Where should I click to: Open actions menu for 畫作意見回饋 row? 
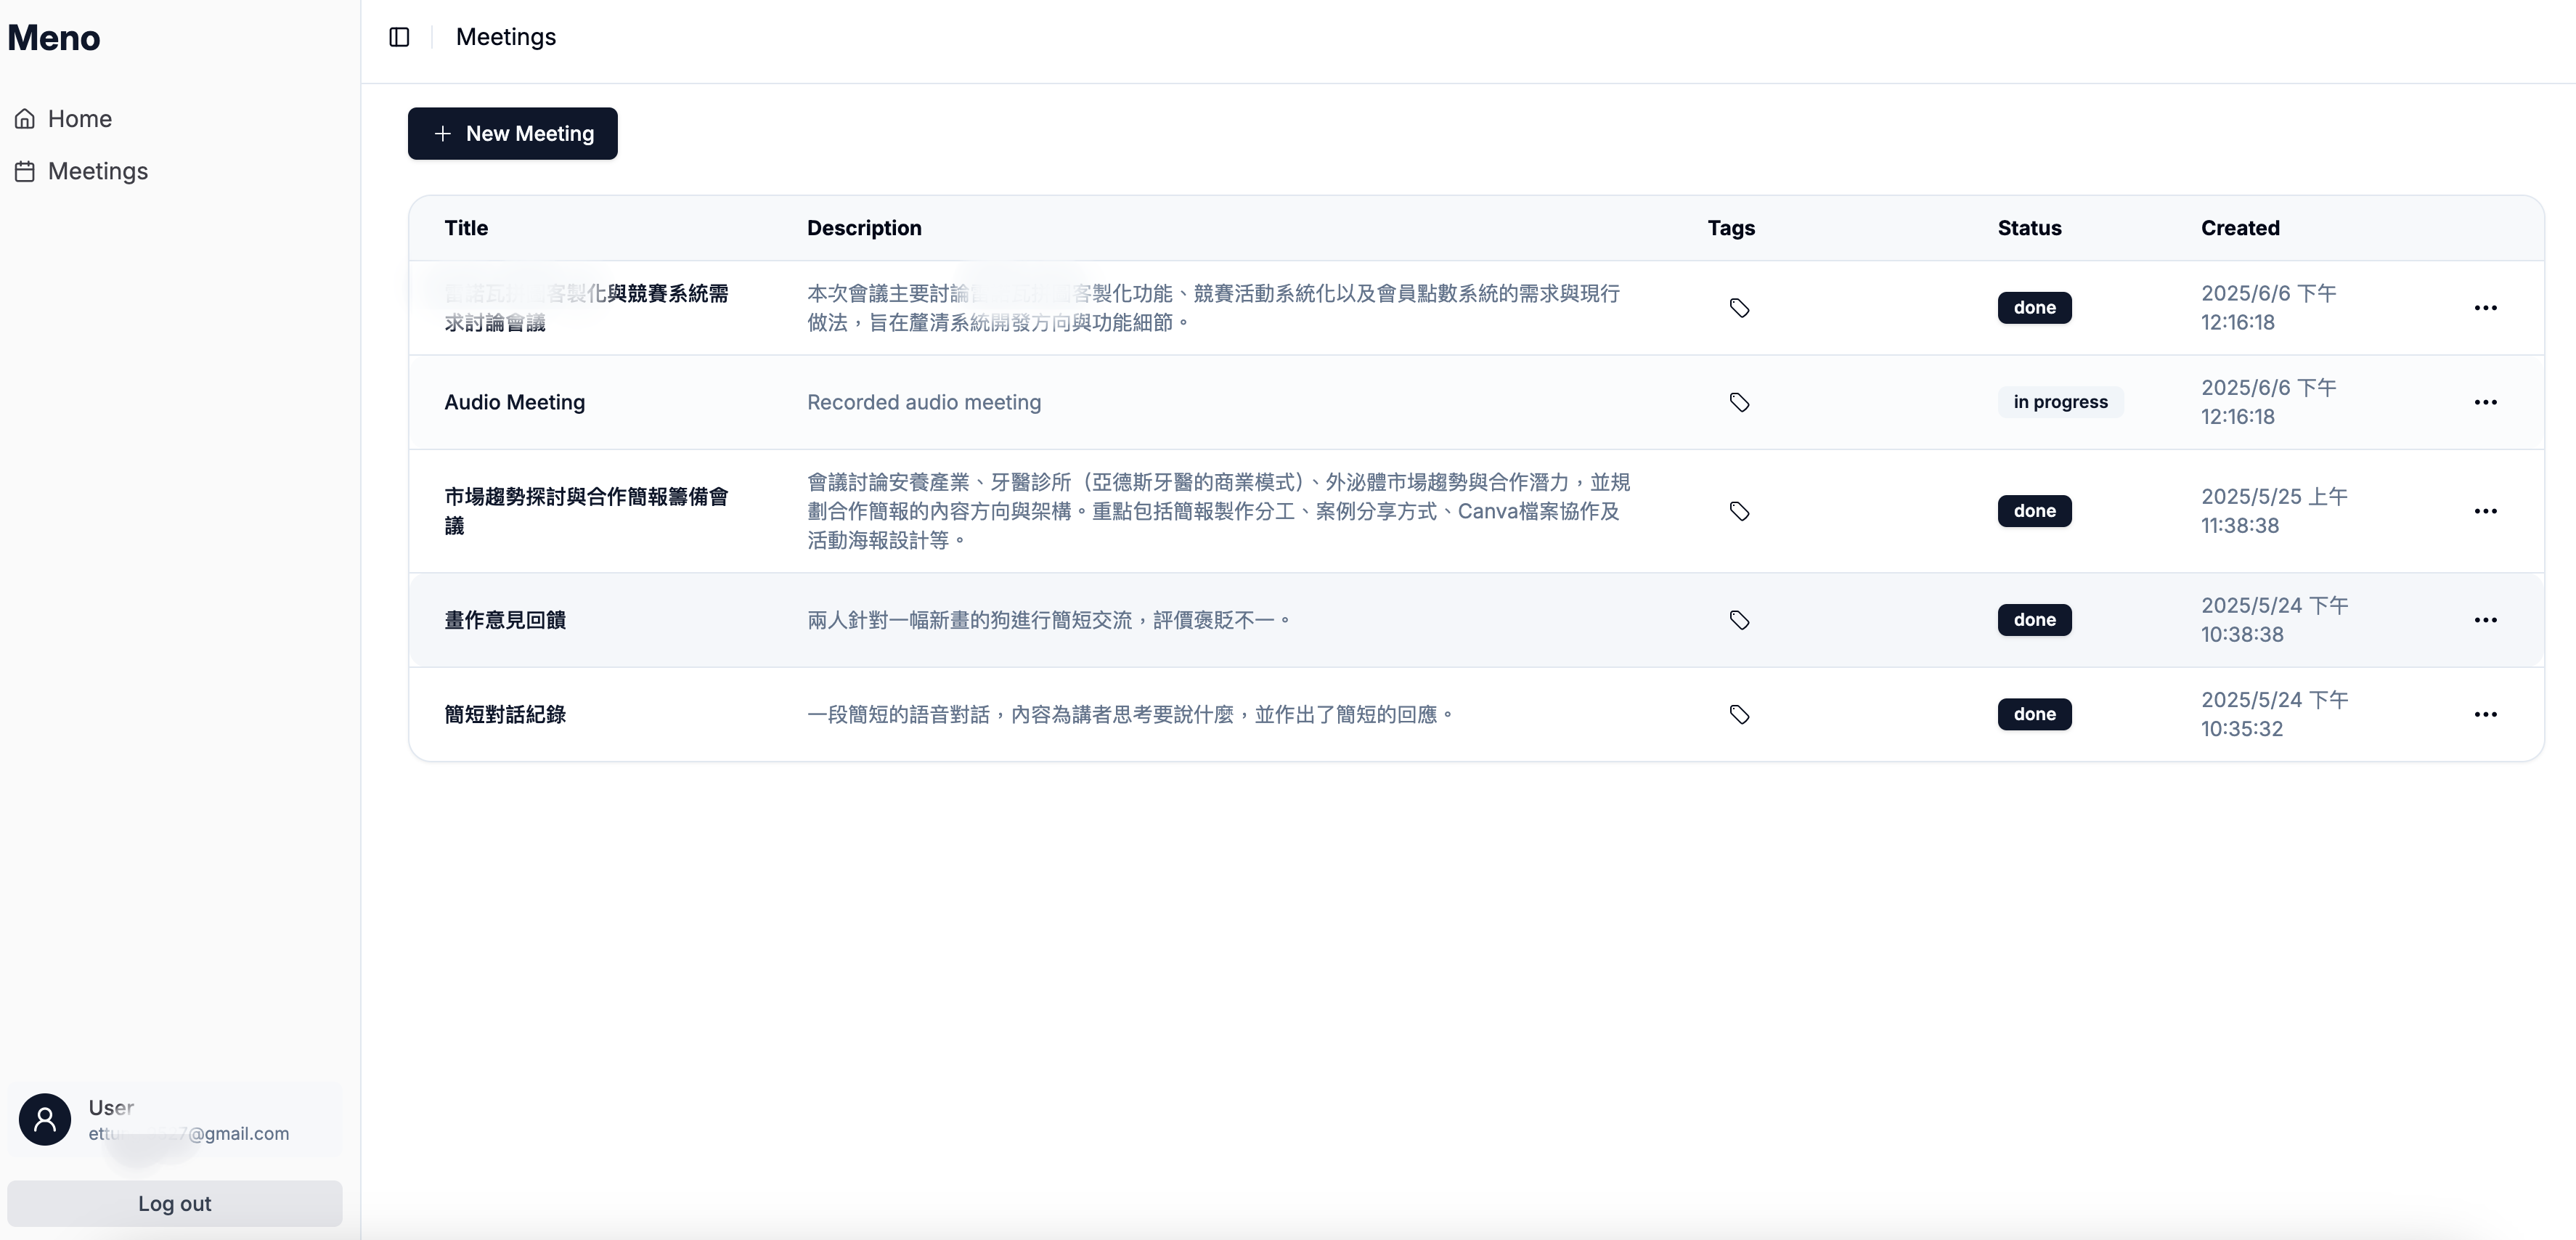pos(2485,620)
